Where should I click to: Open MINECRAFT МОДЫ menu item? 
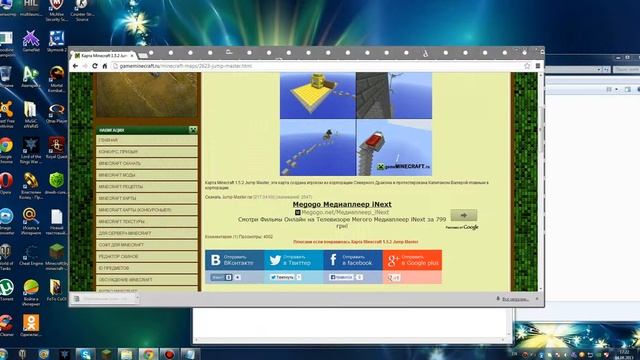click(147, 175)
